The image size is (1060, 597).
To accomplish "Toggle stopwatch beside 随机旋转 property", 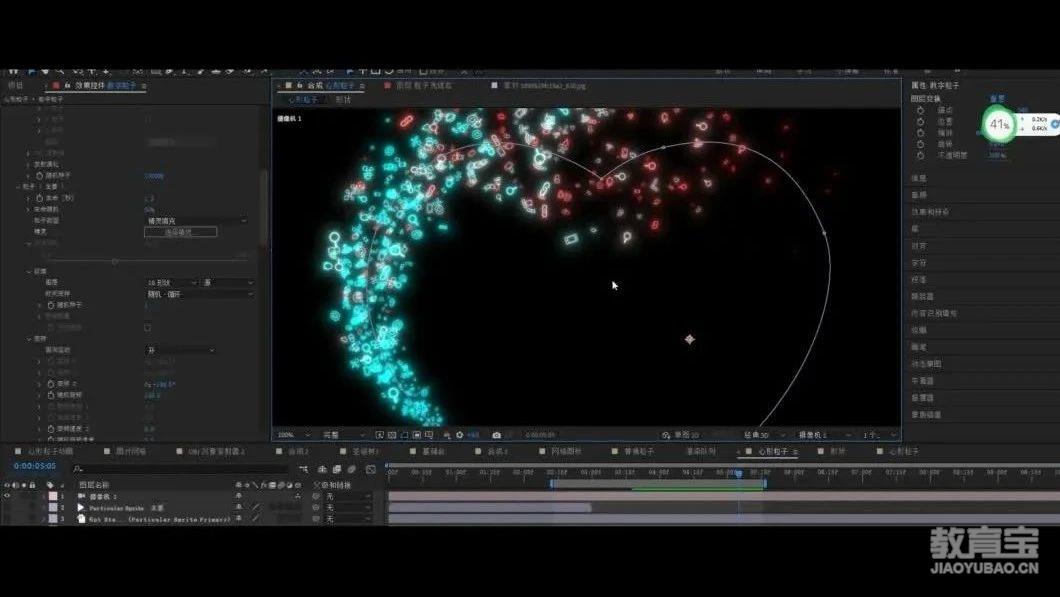I will point(51,395).
